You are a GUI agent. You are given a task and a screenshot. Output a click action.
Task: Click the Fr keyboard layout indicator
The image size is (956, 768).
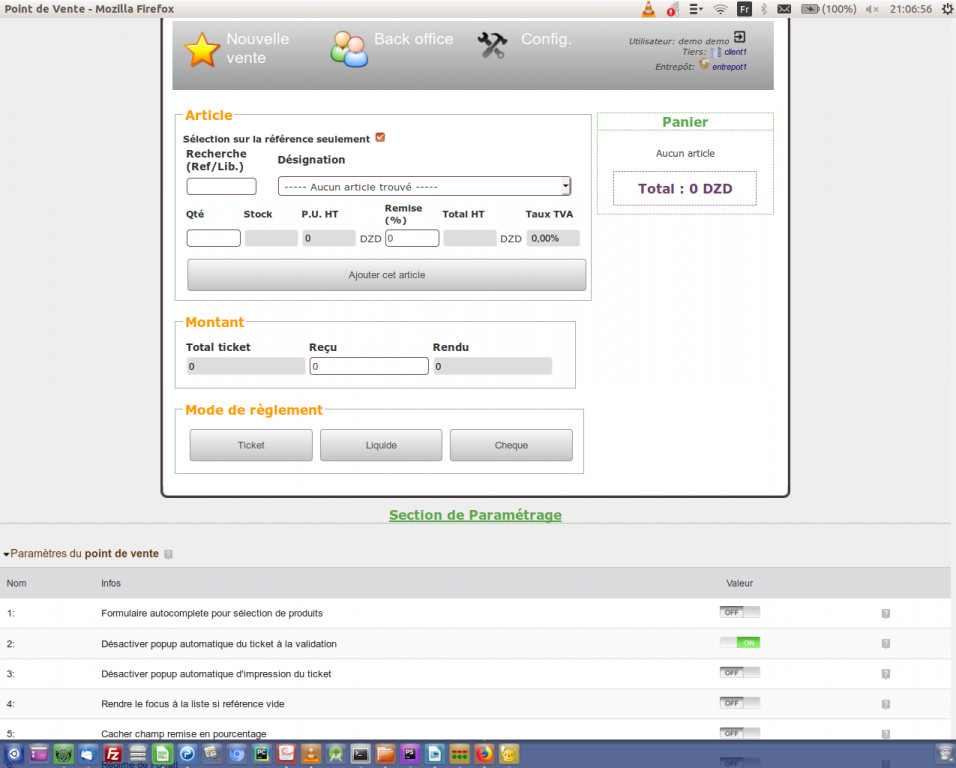744,9
